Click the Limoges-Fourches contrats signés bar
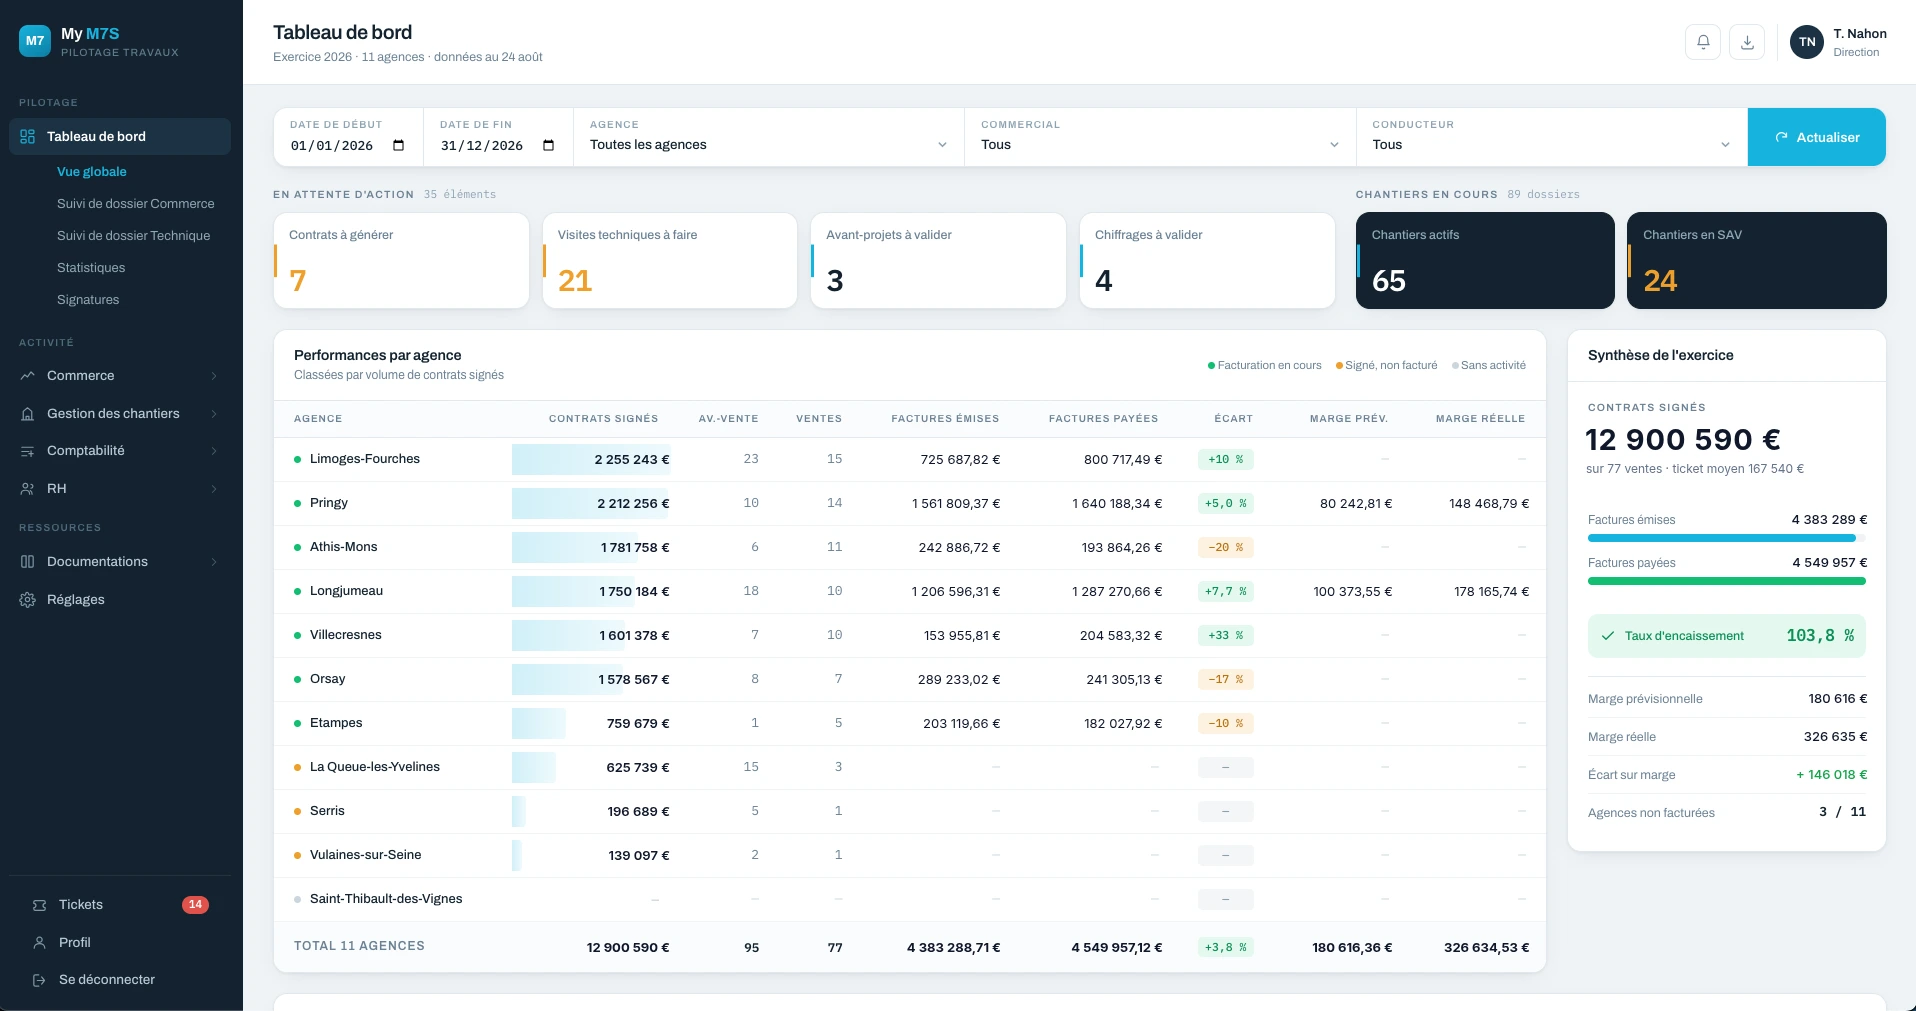 591,460
